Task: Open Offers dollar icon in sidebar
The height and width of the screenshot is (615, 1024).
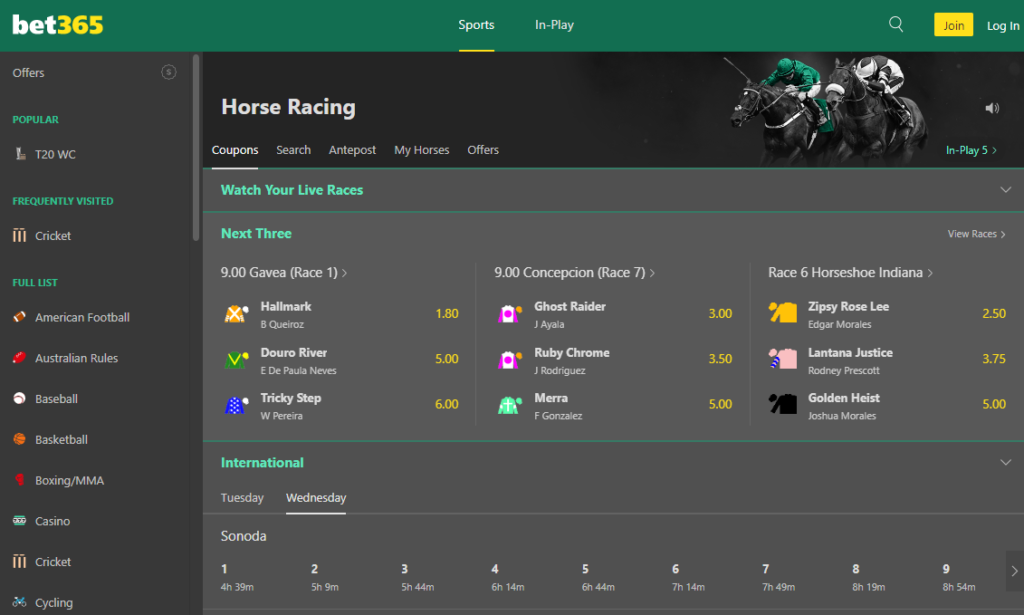Action: coord(169,72)
